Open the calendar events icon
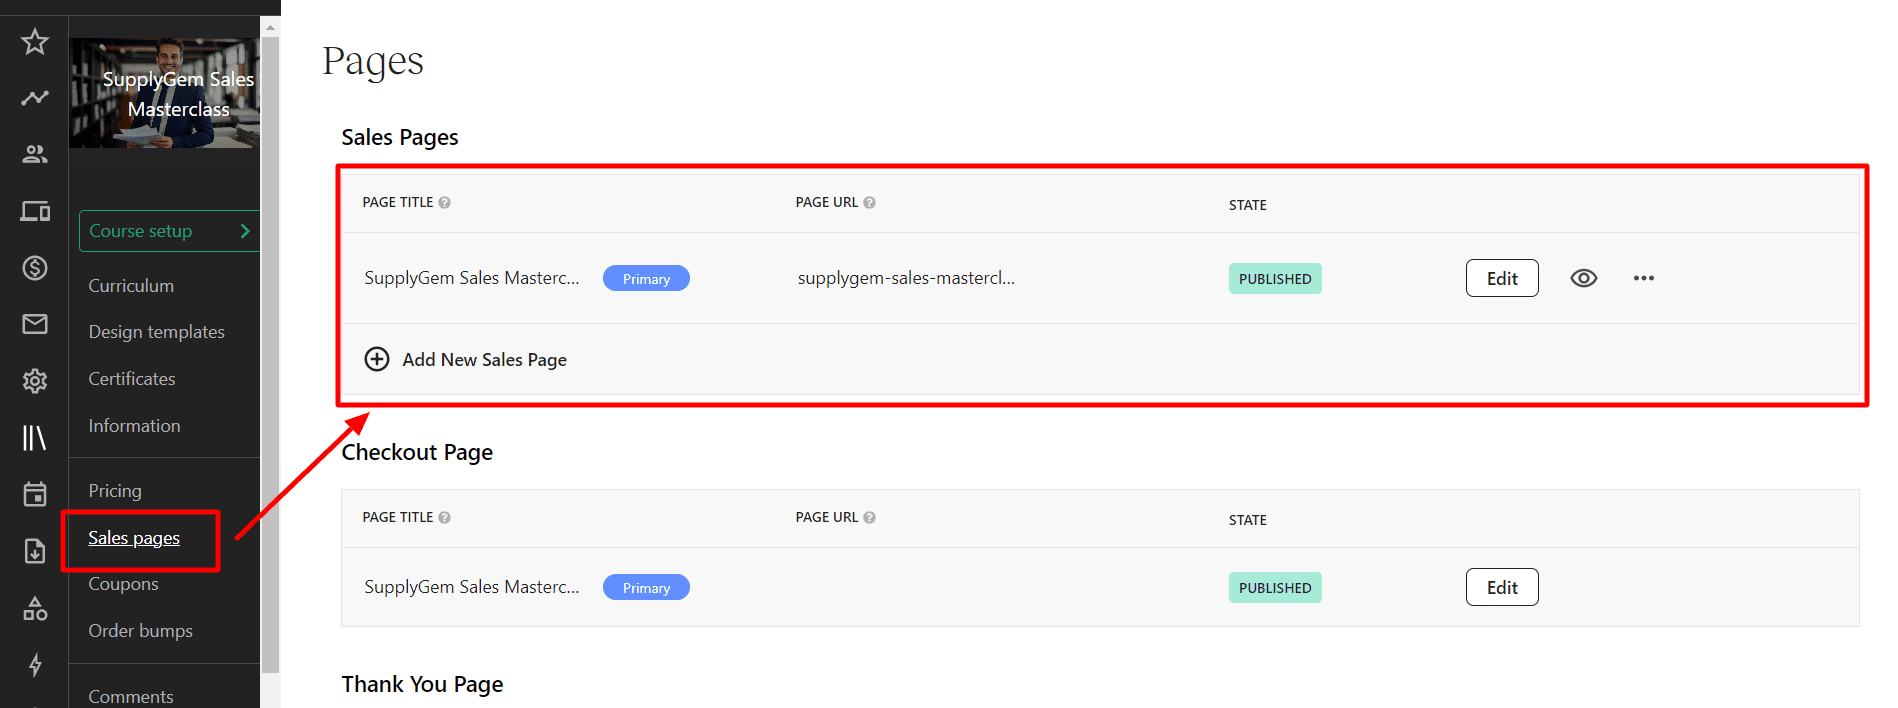The height and width of the screenshot is (708, 1898). [x=35, y=494]
